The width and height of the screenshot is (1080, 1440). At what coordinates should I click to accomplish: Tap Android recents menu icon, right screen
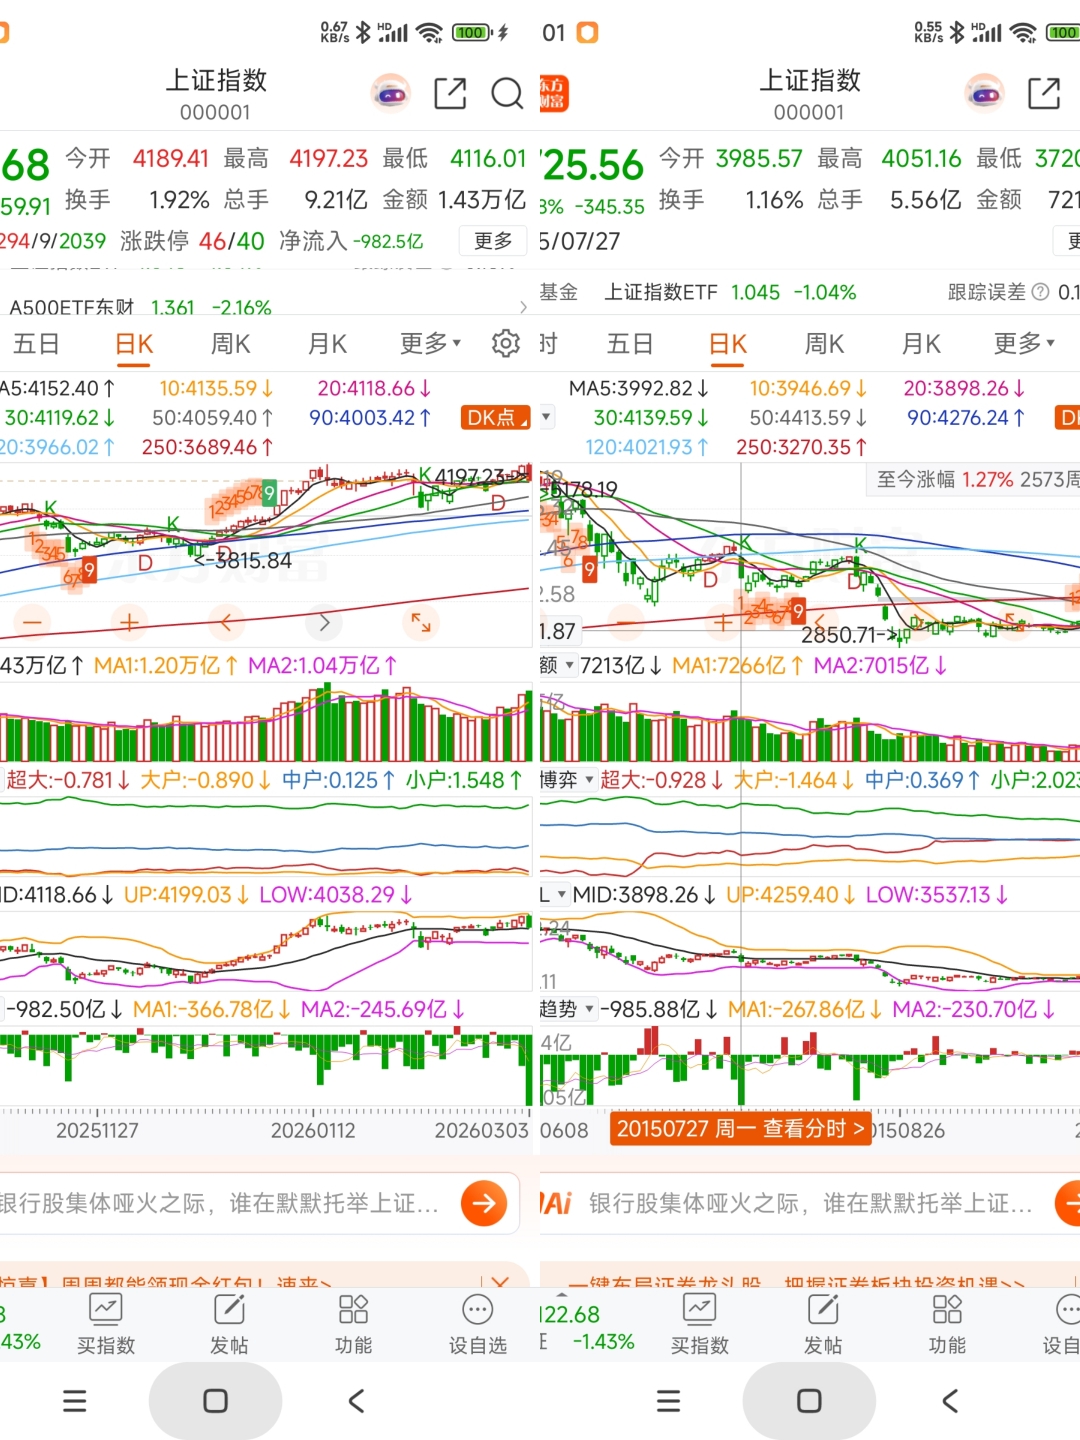pos(669,1401)
